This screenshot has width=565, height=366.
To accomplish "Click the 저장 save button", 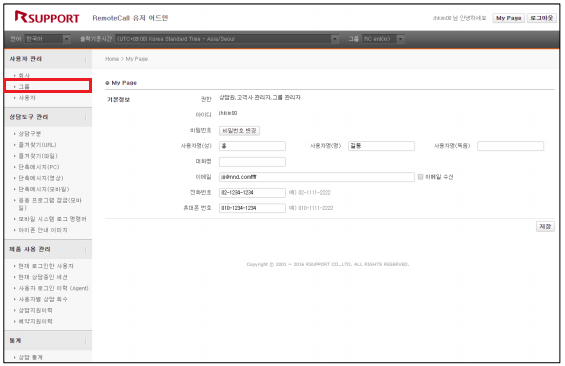I will tap(545, 227).
